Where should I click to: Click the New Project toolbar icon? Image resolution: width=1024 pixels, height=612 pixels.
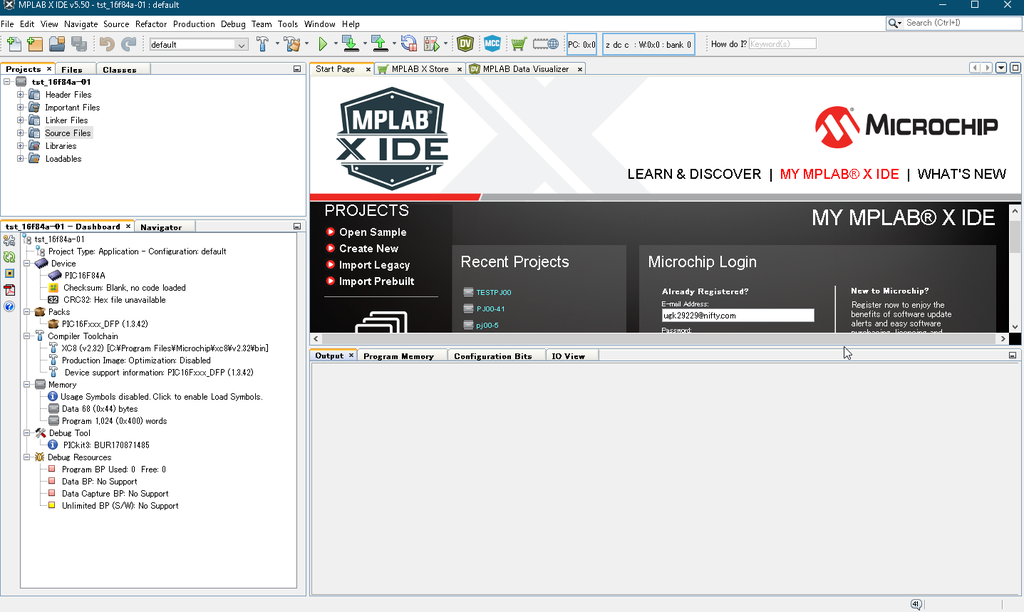point(35,44)
